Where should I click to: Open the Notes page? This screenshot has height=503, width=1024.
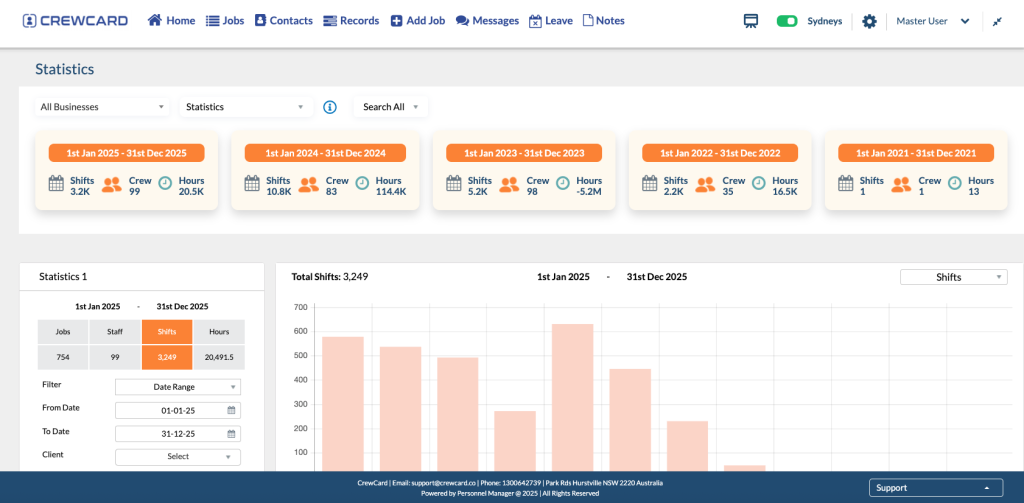(603, 21)
